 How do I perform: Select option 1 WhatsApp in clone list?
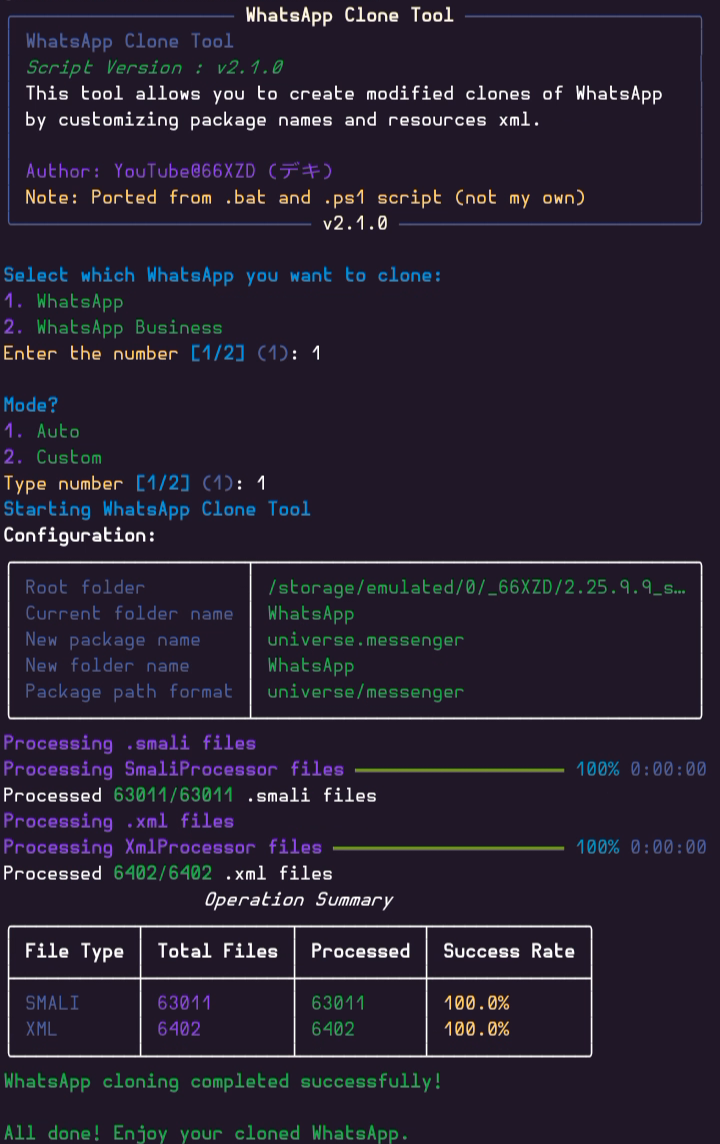click(x=63, y=301)
